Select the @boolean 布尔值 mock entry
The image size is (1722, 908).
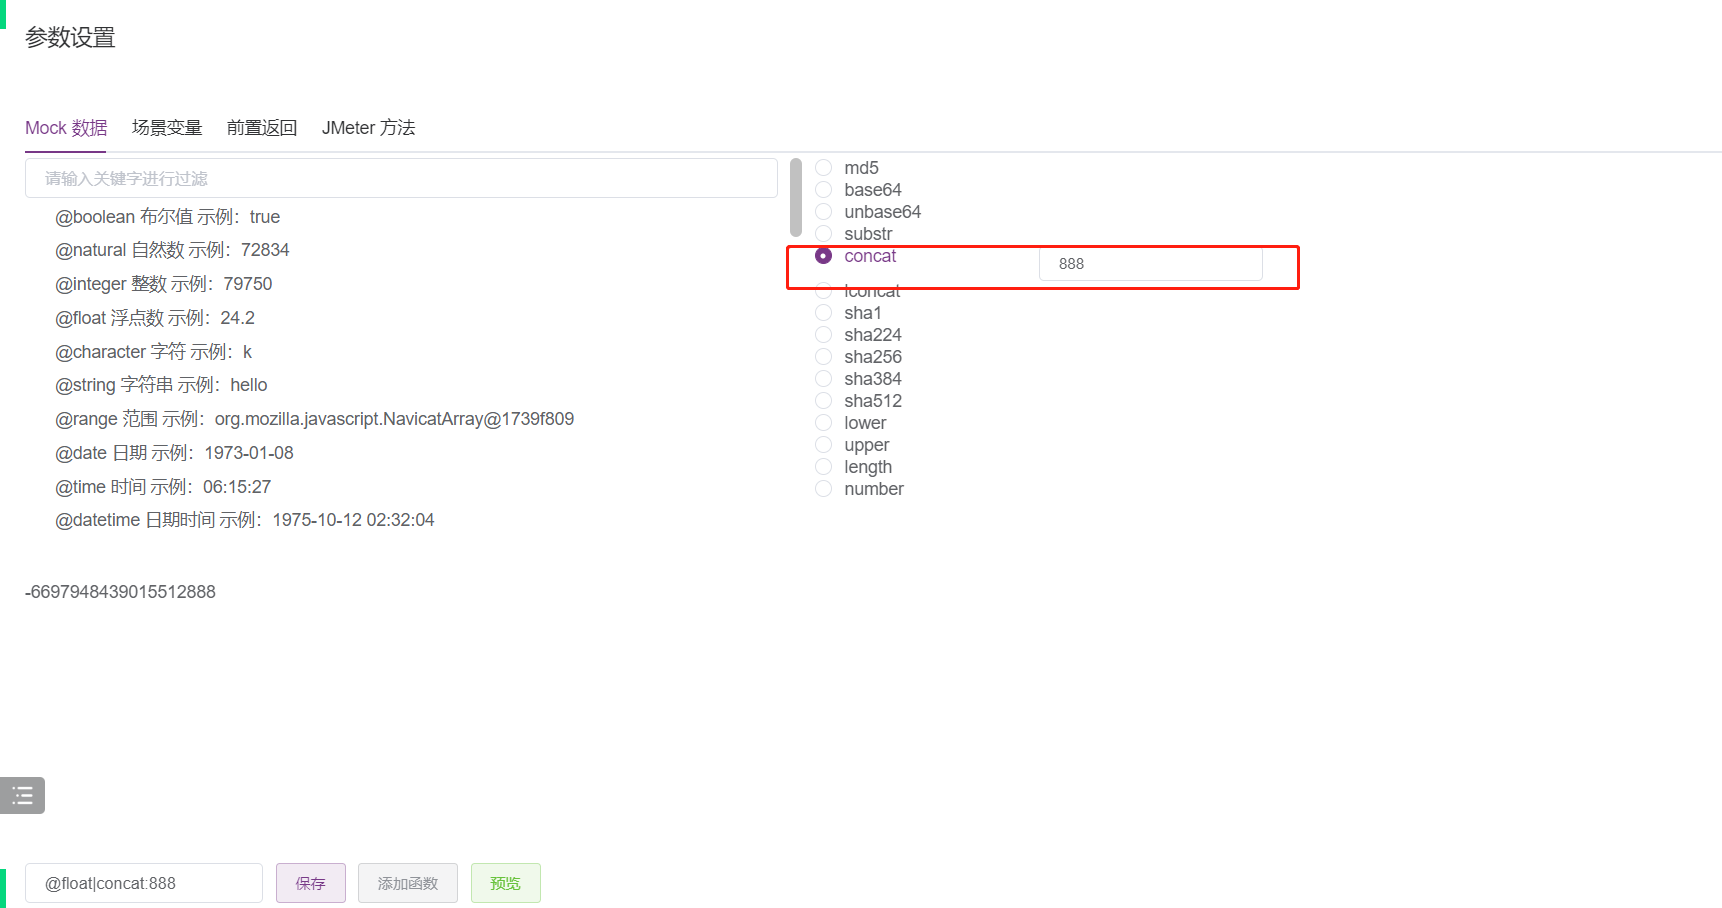click(167, 216)
